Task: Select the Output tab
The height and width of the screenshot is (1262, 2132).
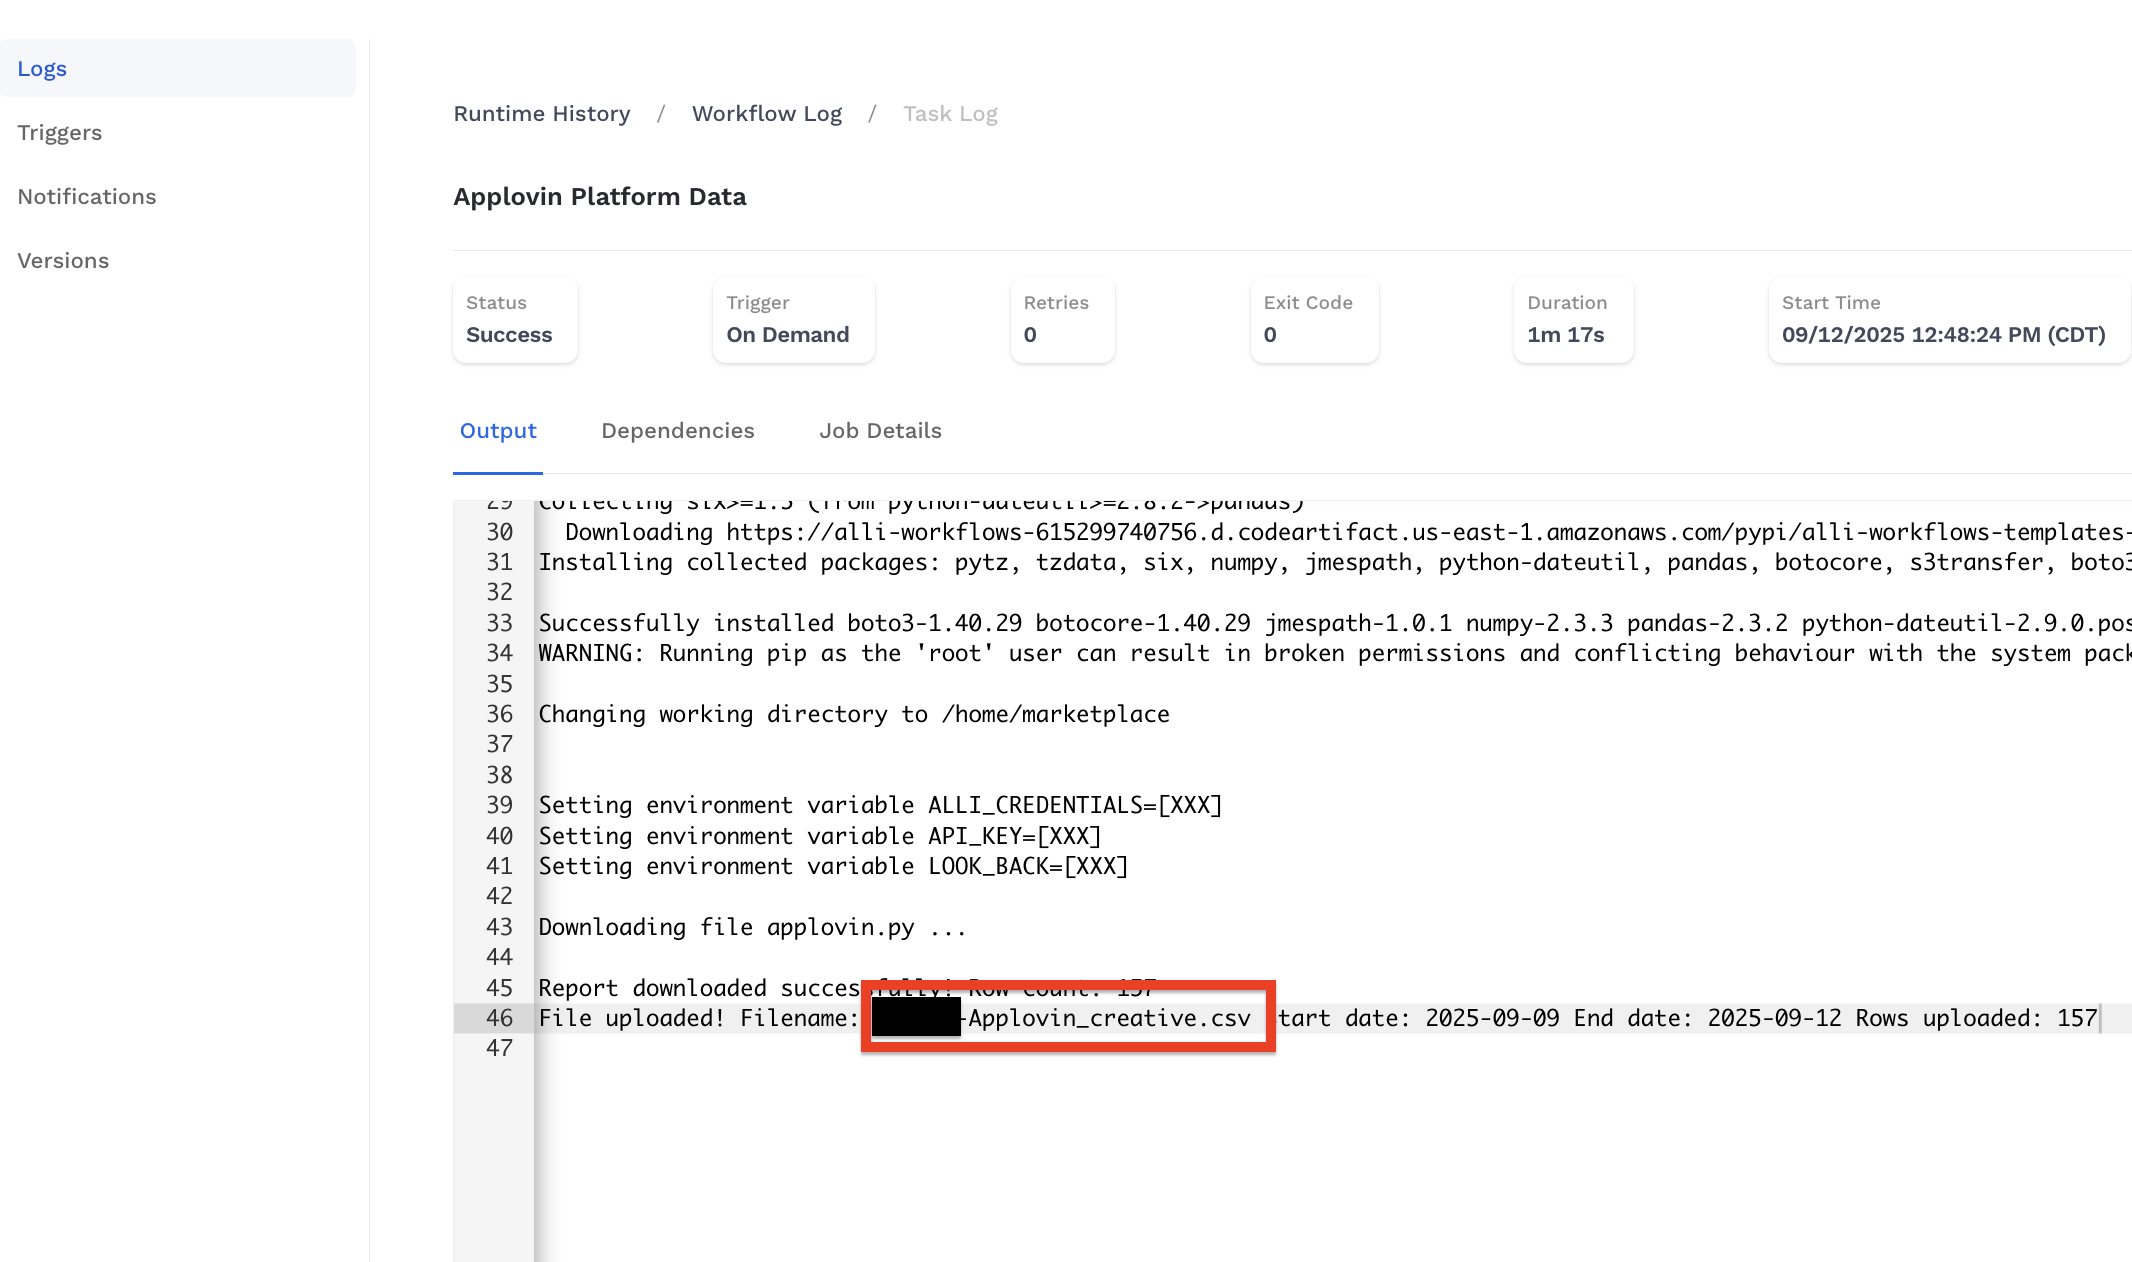Action: 498,430
